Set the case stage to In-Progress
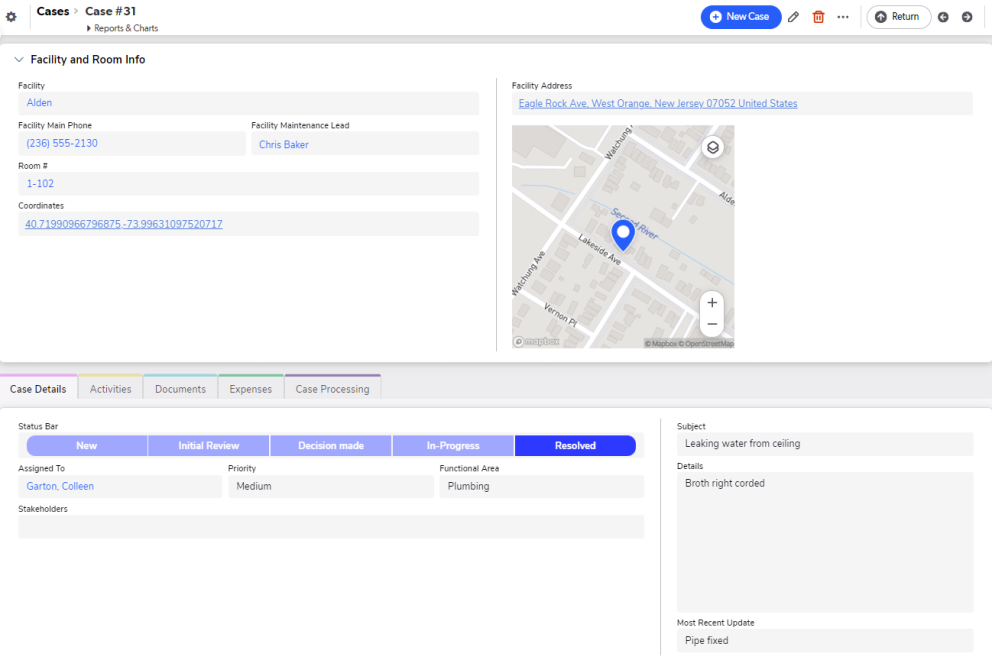Screen dimensions: 992x660 (x=452, y=445)
